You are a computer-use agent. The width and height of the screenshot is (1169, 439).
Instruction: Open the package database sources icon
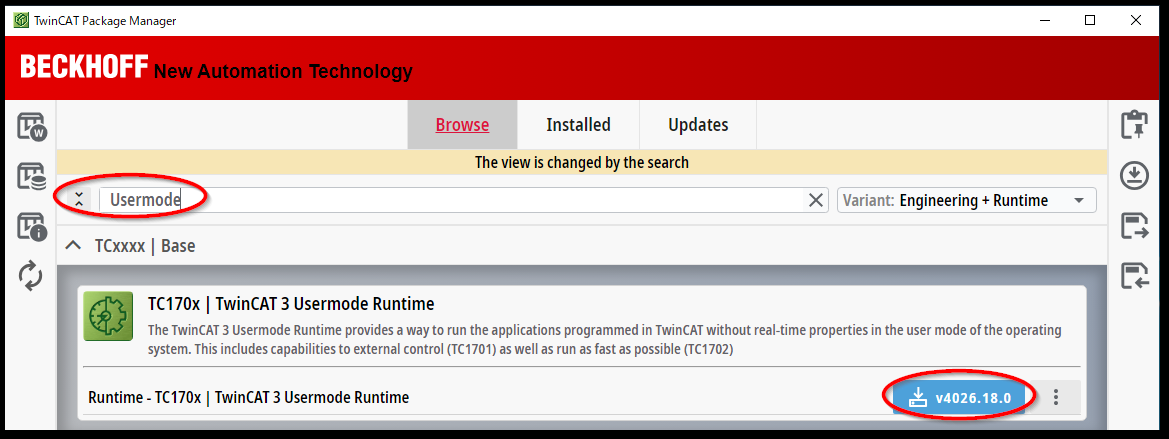point(31,177)
